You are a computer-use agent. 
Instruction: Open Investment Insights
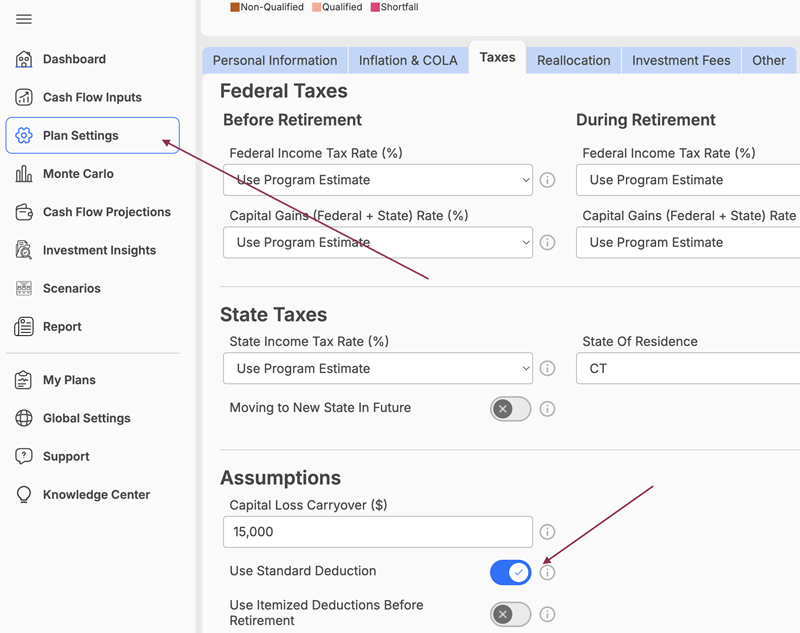point(102,250)
